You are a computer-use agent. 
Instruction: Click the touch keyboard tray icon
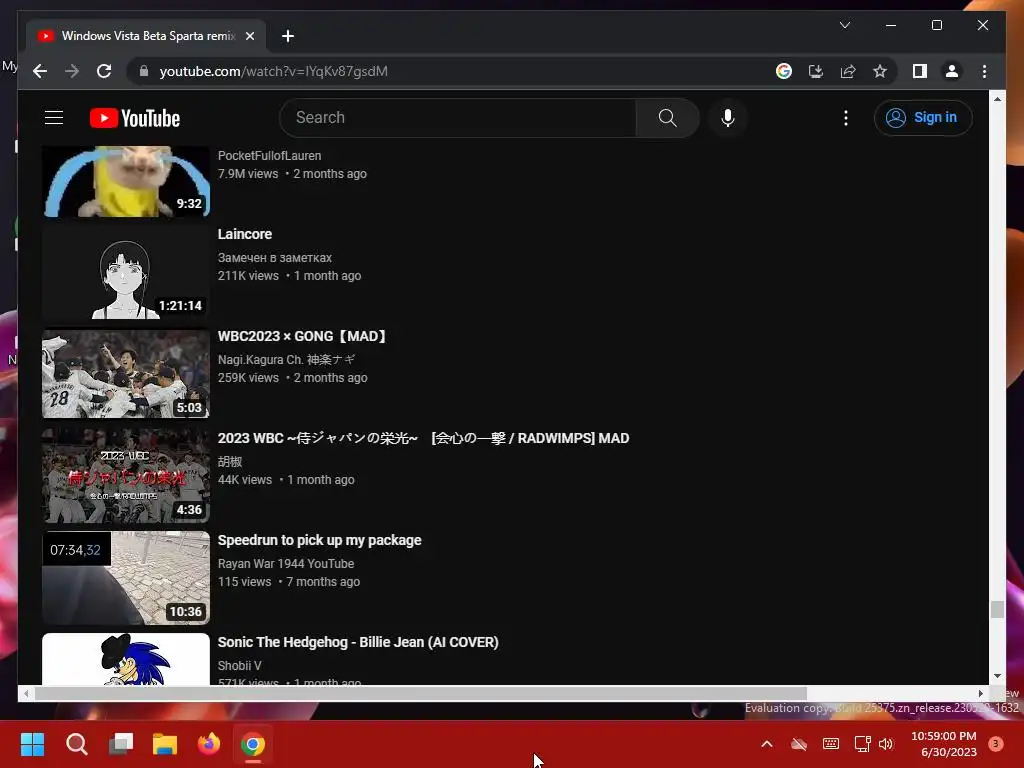(831, 744)
